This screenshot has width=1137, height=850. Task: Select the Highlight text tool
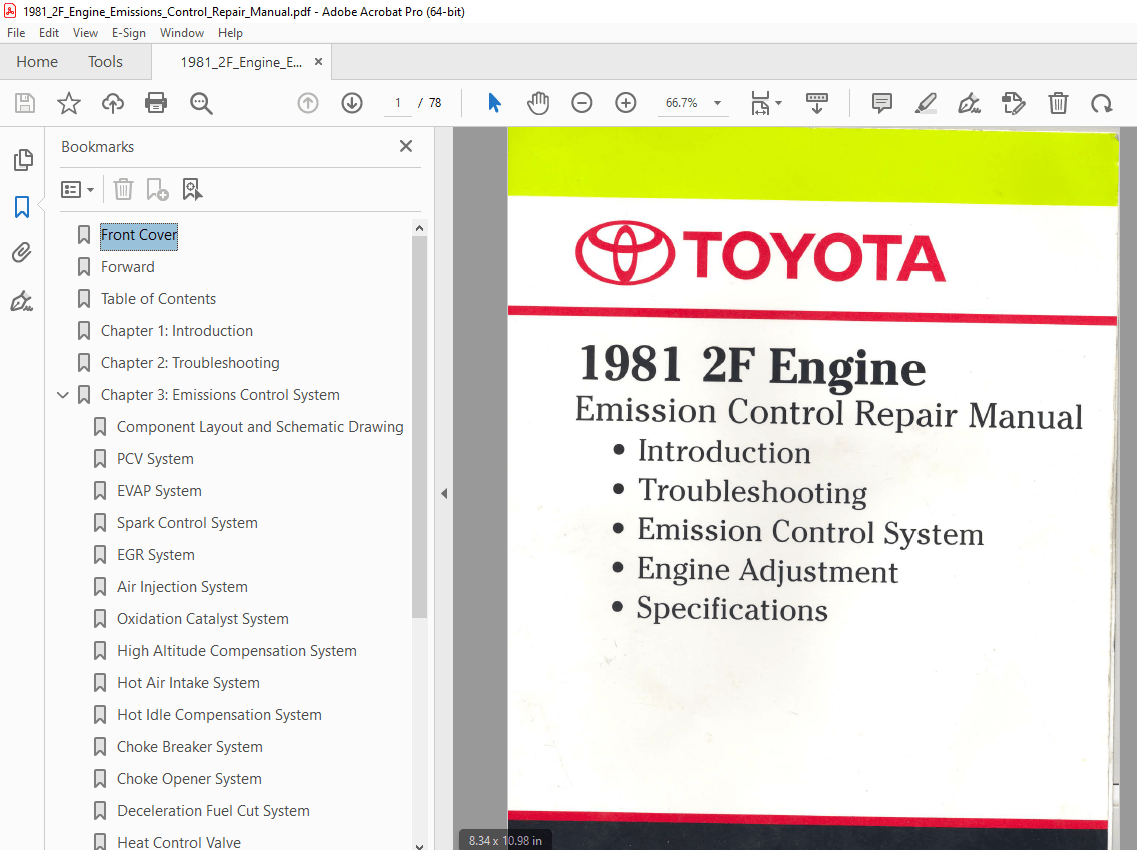(925, 102)
